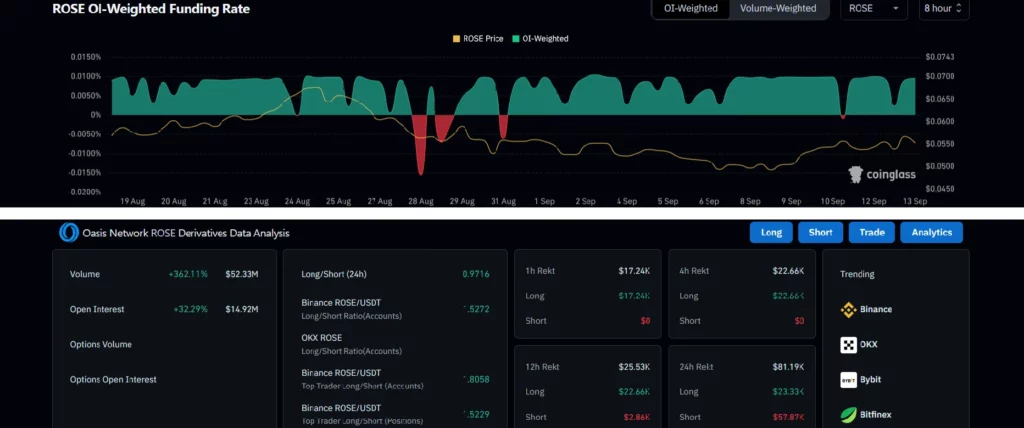This screenshot has width=1024, height=428.
Task: Open the Analytics button
Action: point(931,232)
